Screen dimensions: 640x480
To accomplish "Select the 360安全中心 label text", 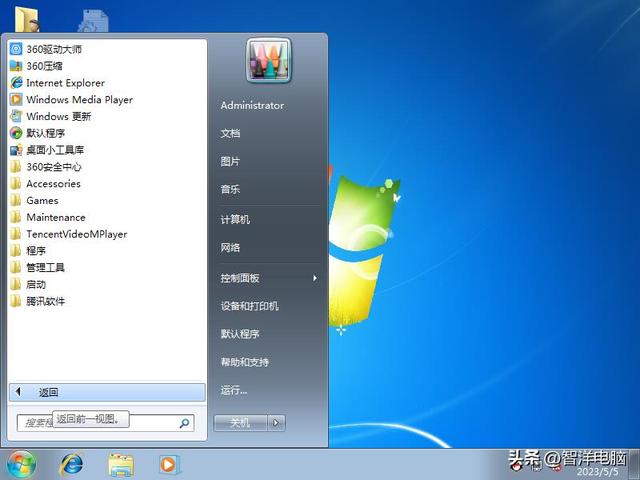I will [54, 167].
